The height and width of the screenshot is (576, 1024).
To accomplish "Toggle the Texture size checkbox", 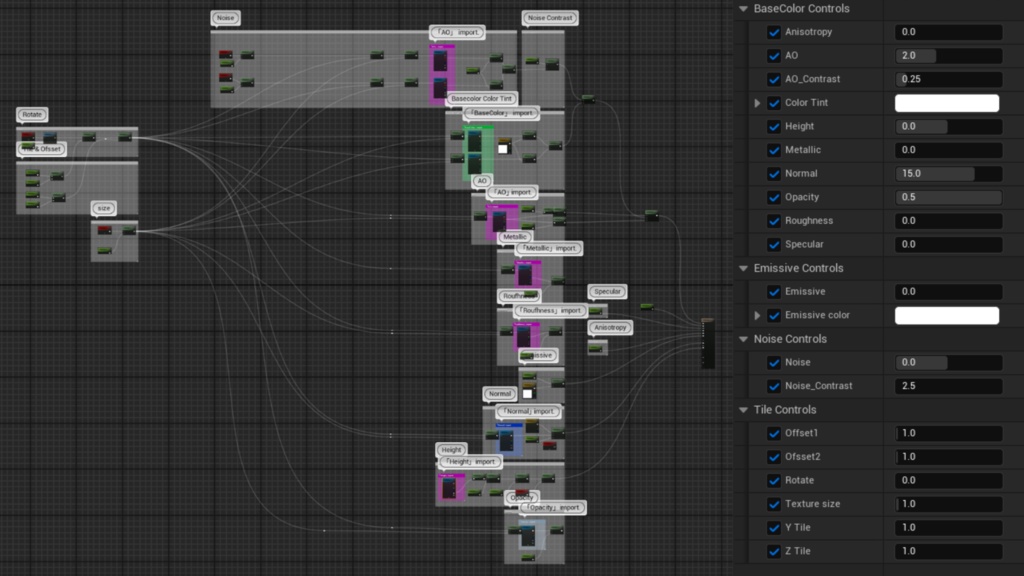I will point(774,504).
